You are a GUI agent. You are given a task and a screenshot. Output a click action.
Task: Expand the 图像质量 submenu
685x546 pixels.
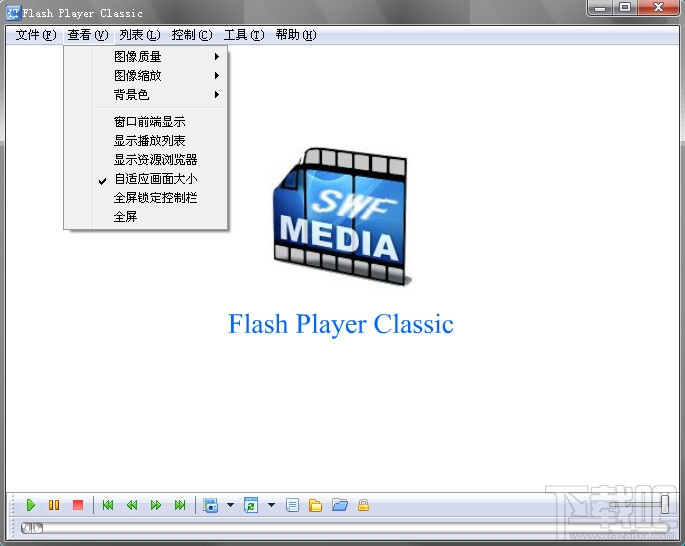(145, 57)
